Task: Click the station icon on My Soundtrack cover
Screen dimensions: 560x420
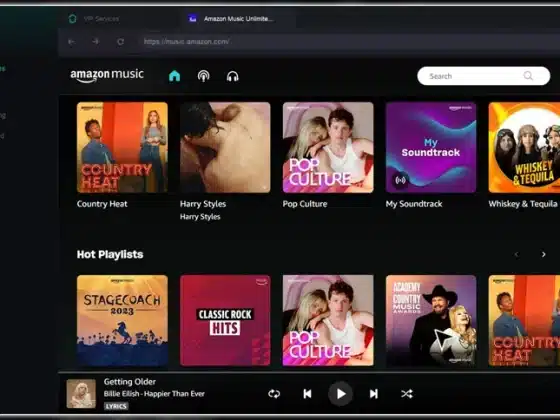Action: pos(400,180)
